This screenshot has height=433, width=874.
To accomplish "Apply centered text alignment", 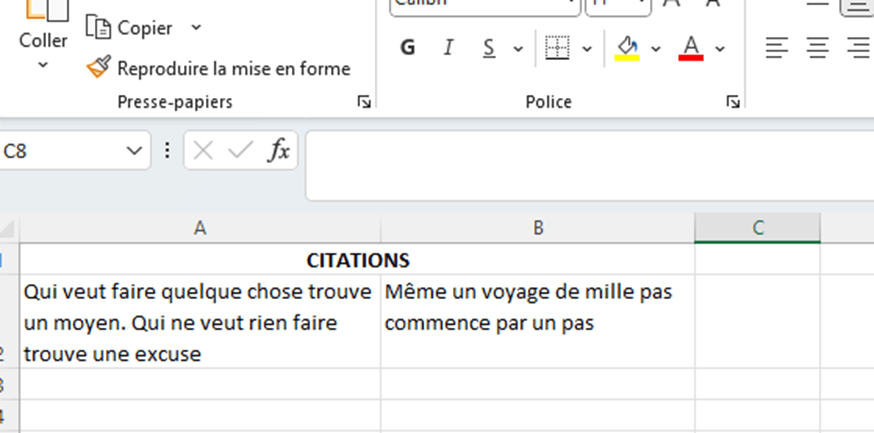I will (818, 47).
